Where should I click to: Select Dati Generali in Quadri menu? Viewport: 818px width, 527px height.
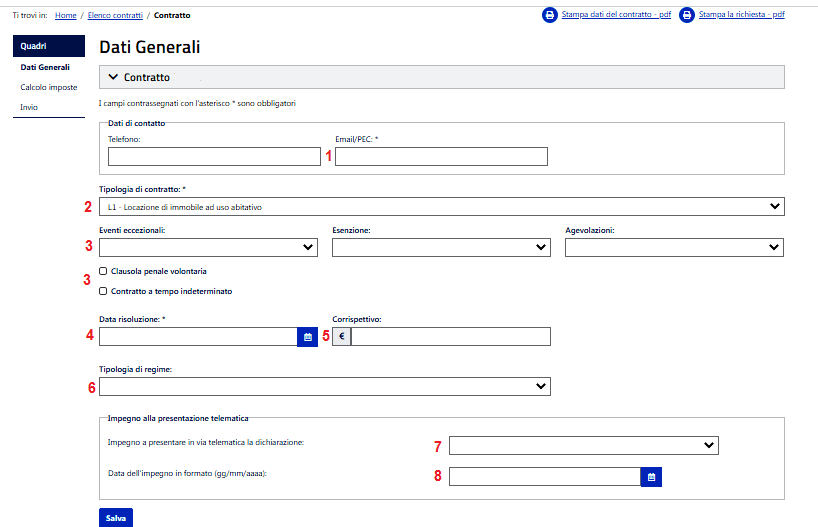[45, 67]
